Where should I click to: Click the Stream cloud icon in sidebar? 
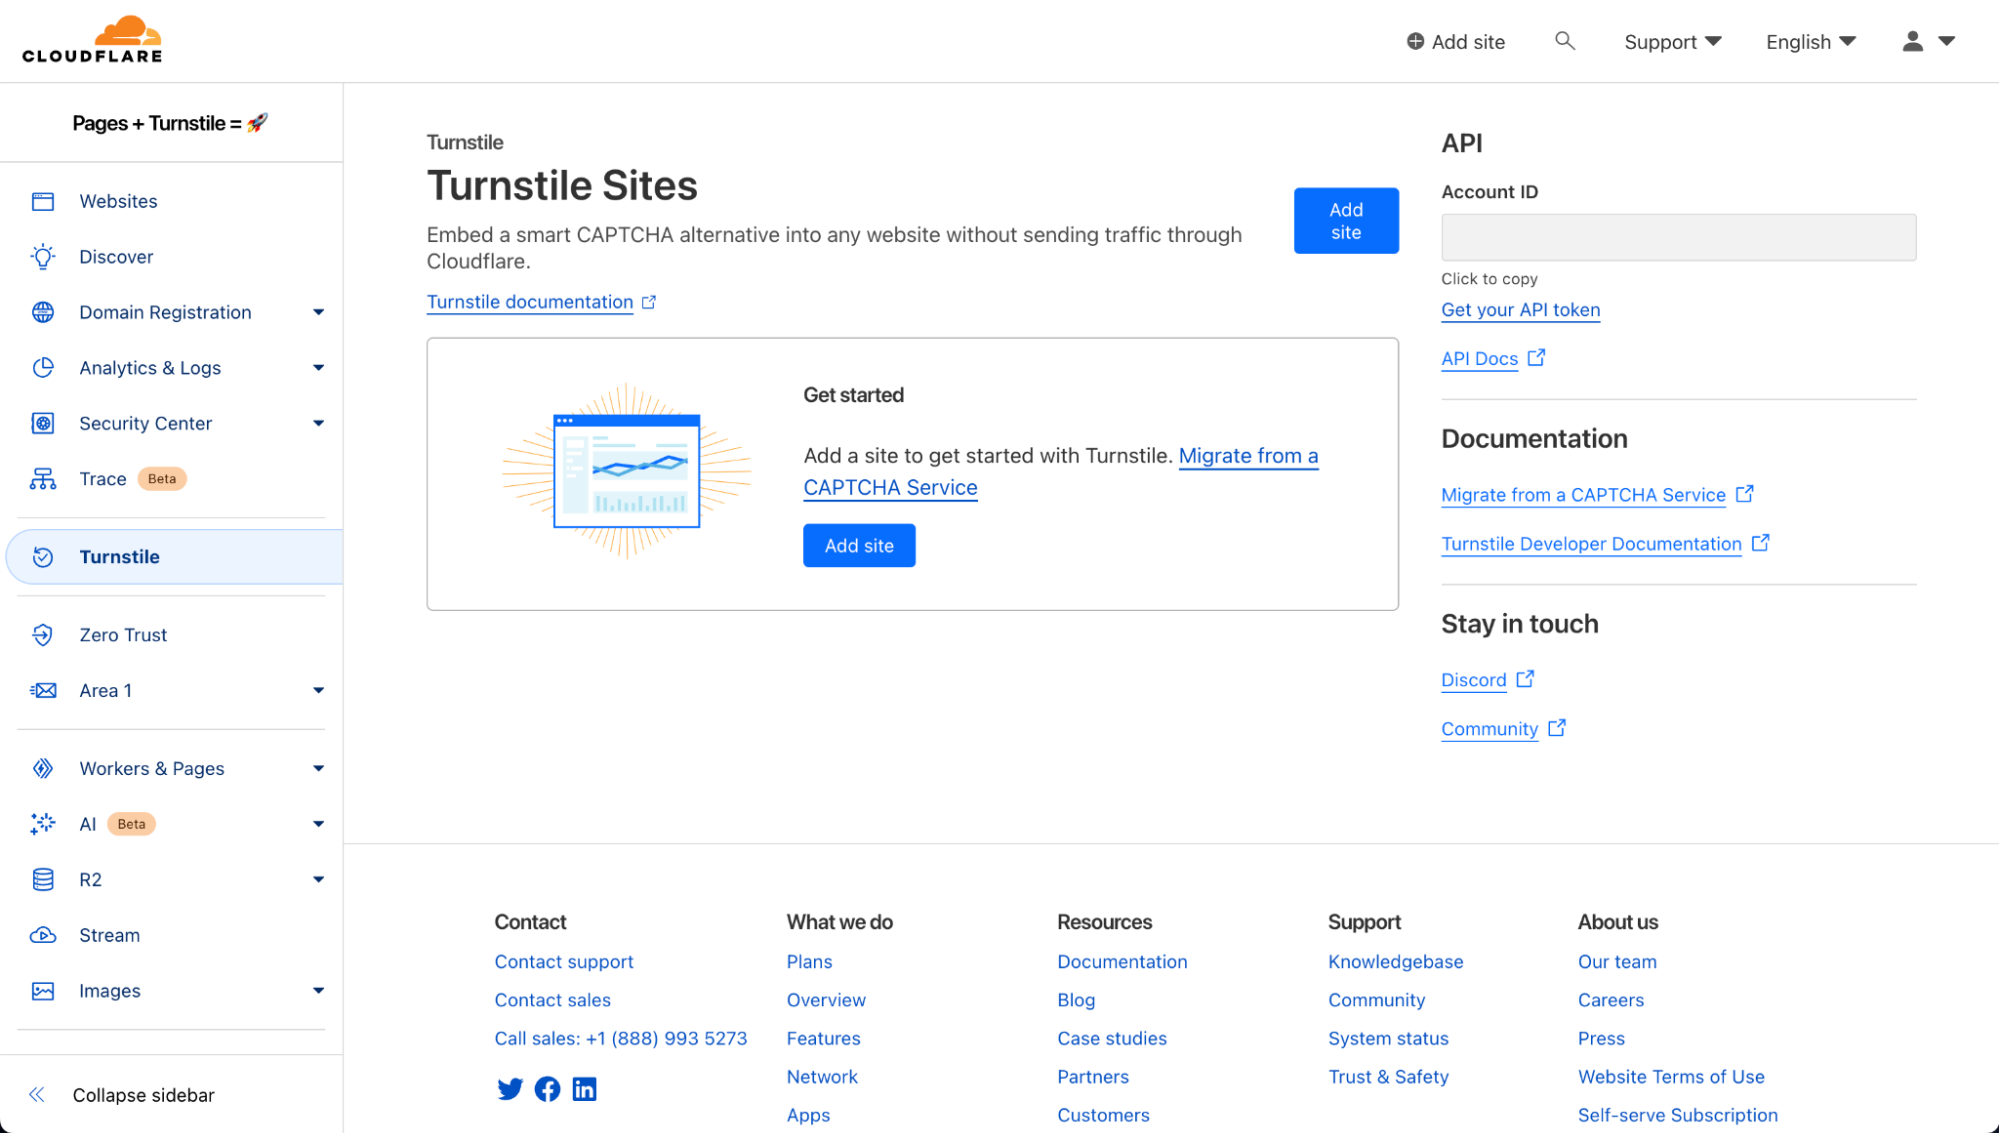[x=43, y=935]
